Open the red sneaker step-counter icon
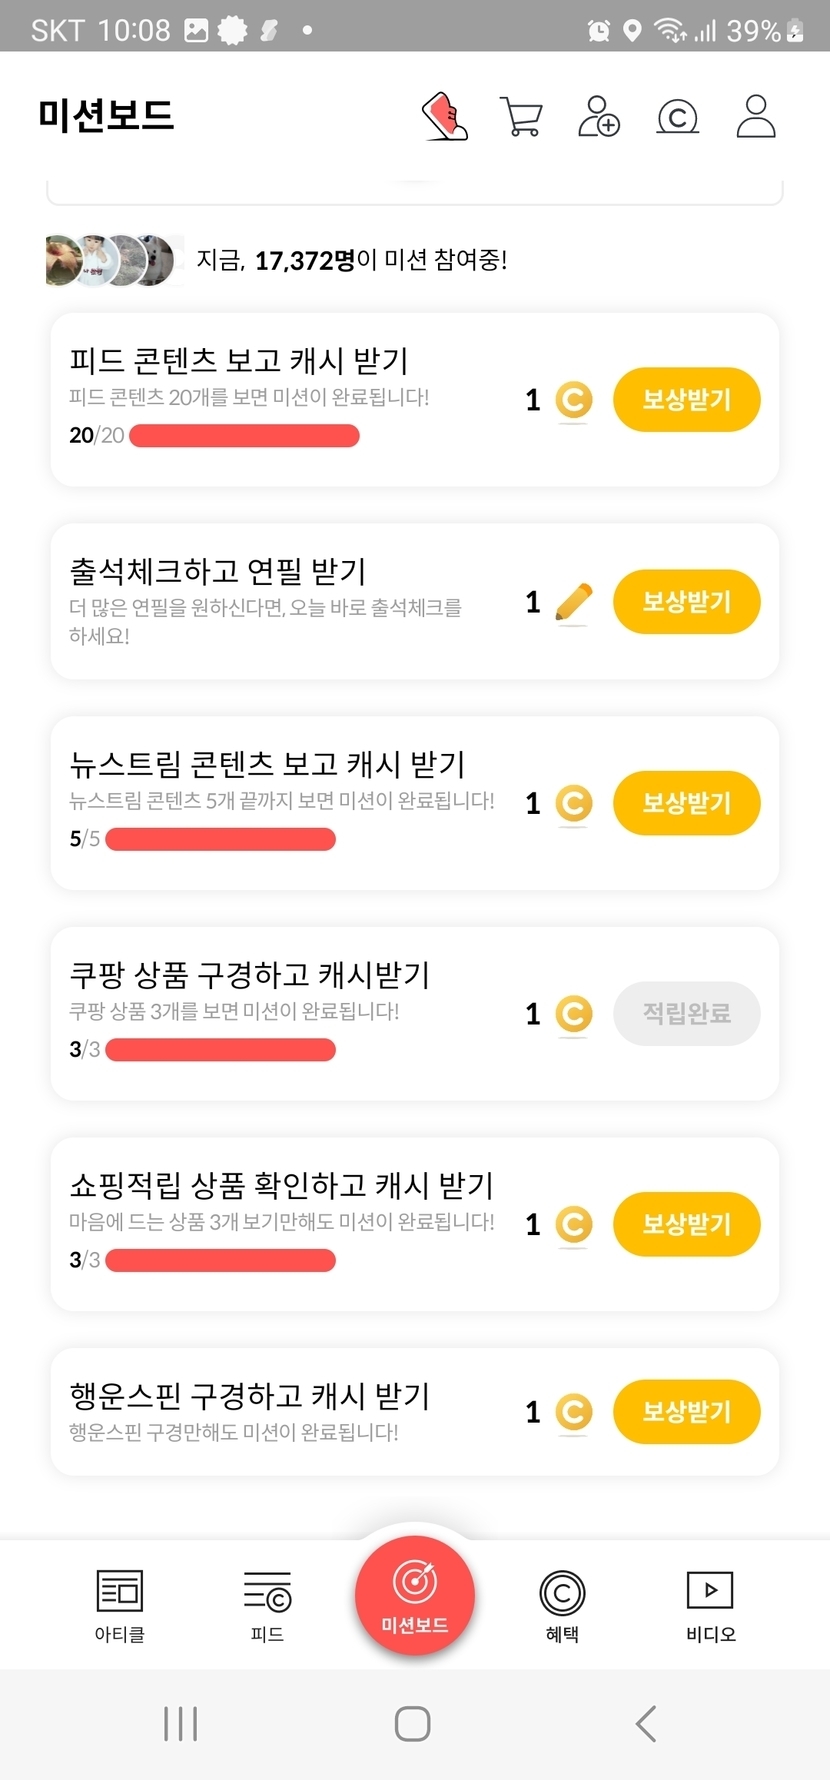This screenshot has height=1780, width=830. tap(445, 117)
